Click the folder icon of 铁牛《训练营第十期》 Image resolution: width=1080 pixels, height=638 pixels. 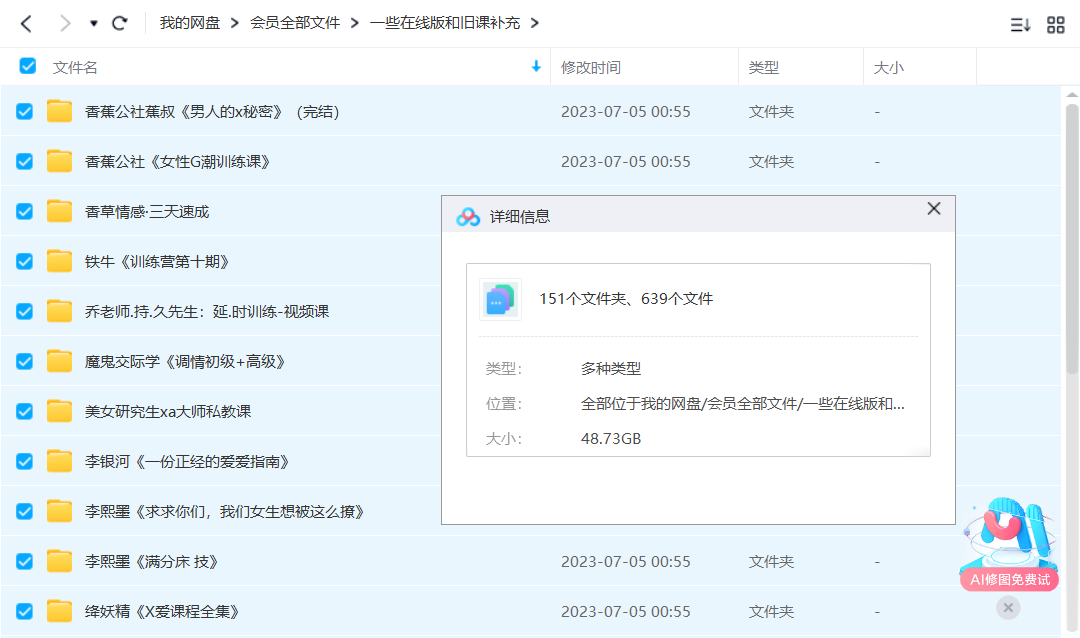(60, 262)
